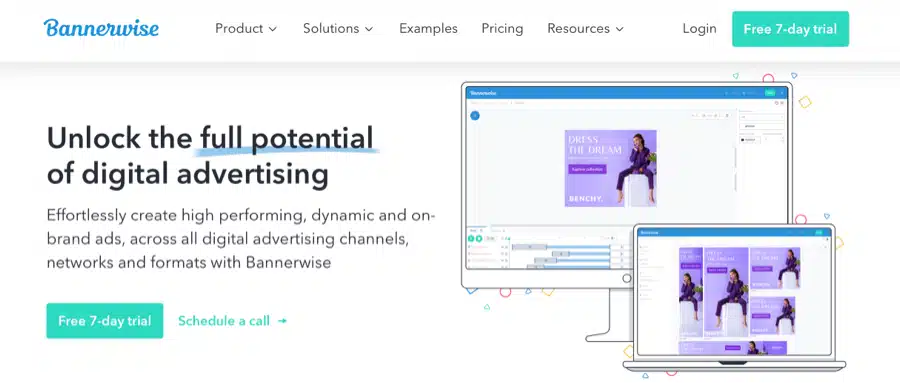Expand the Product dropdown chevron

click(273, 29)
